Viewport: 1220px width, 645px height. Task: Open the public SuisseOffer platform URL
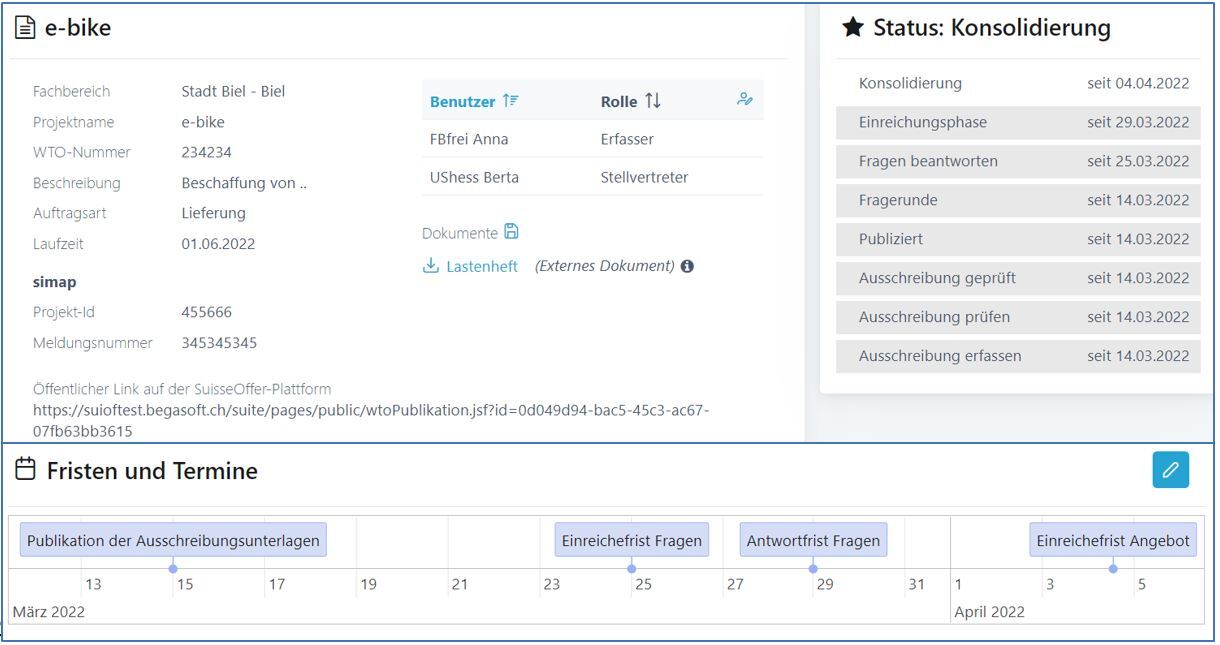click(x=371, y=420)
